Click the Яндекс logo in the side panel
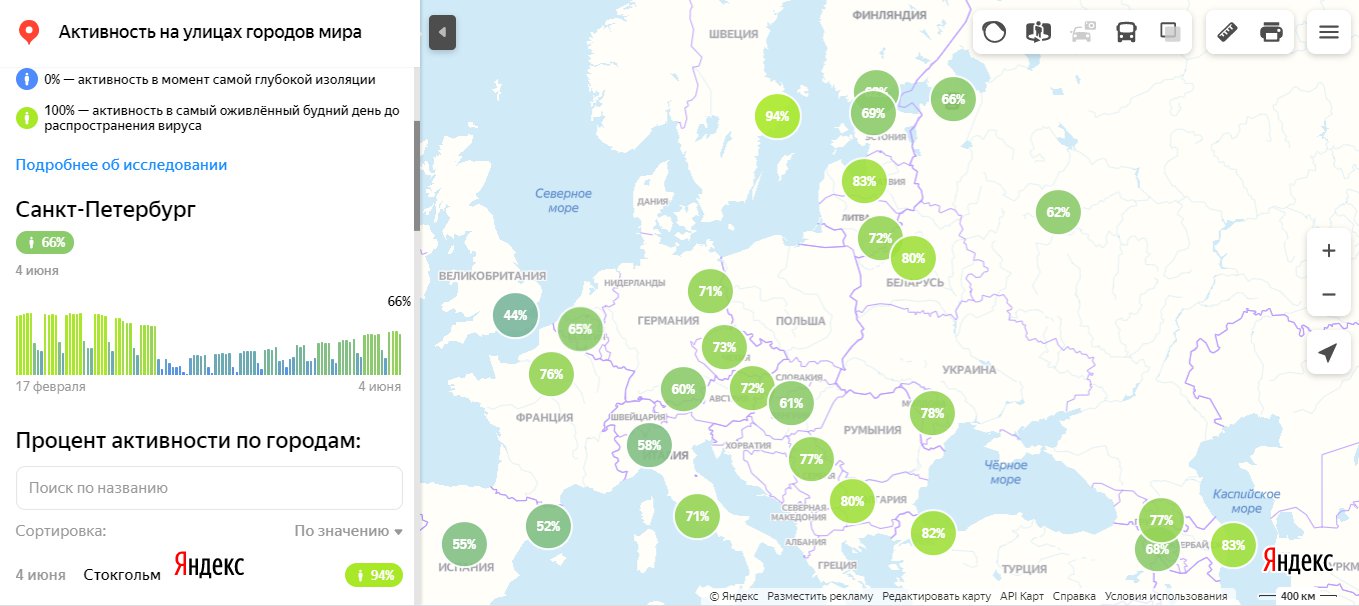This screenshot has width=1359, height=606. 209,564
